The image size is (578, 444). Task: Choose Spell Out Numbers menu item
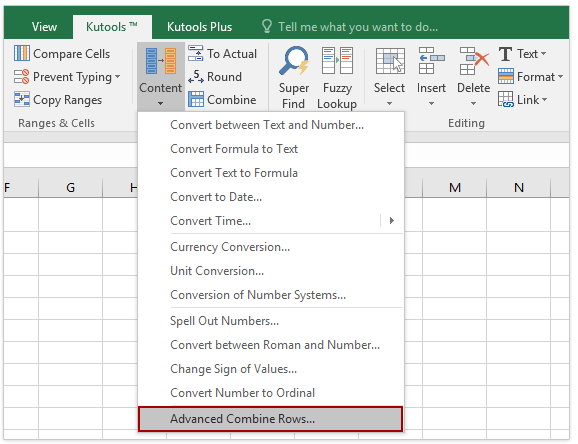coord(271,321)
